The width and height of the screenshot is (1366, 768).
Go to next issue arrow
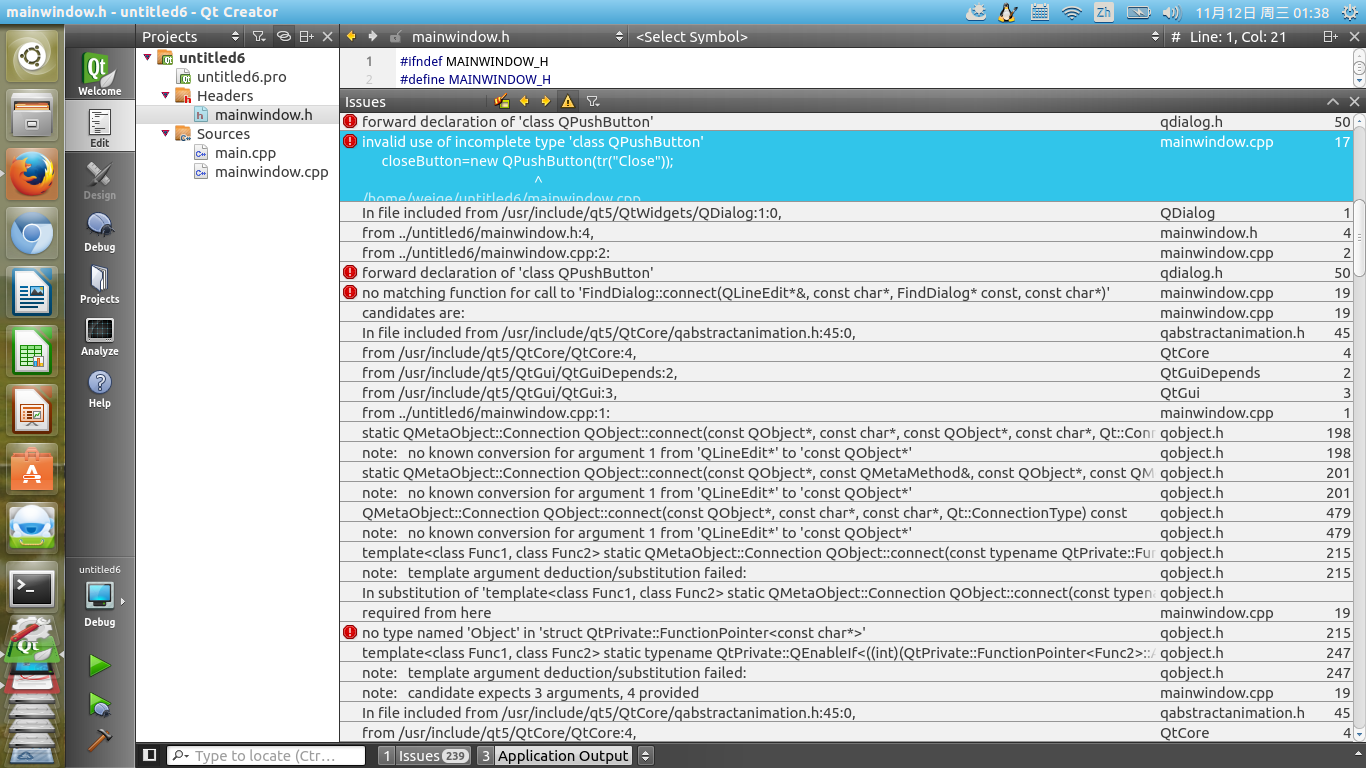coord(546,101)
